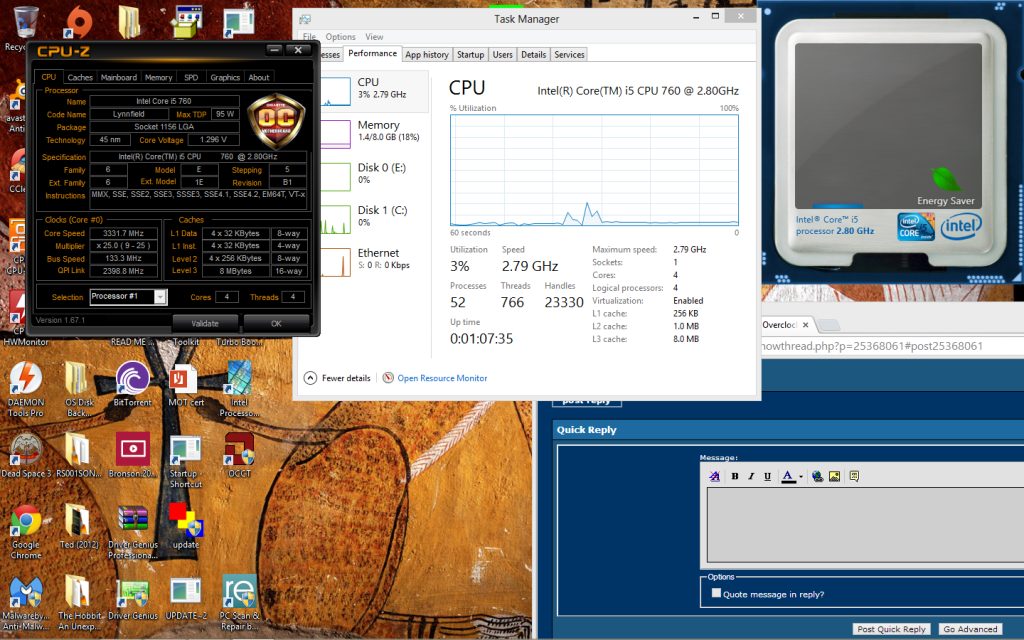Launch the Driver Genius shortcut

[133, 591]
